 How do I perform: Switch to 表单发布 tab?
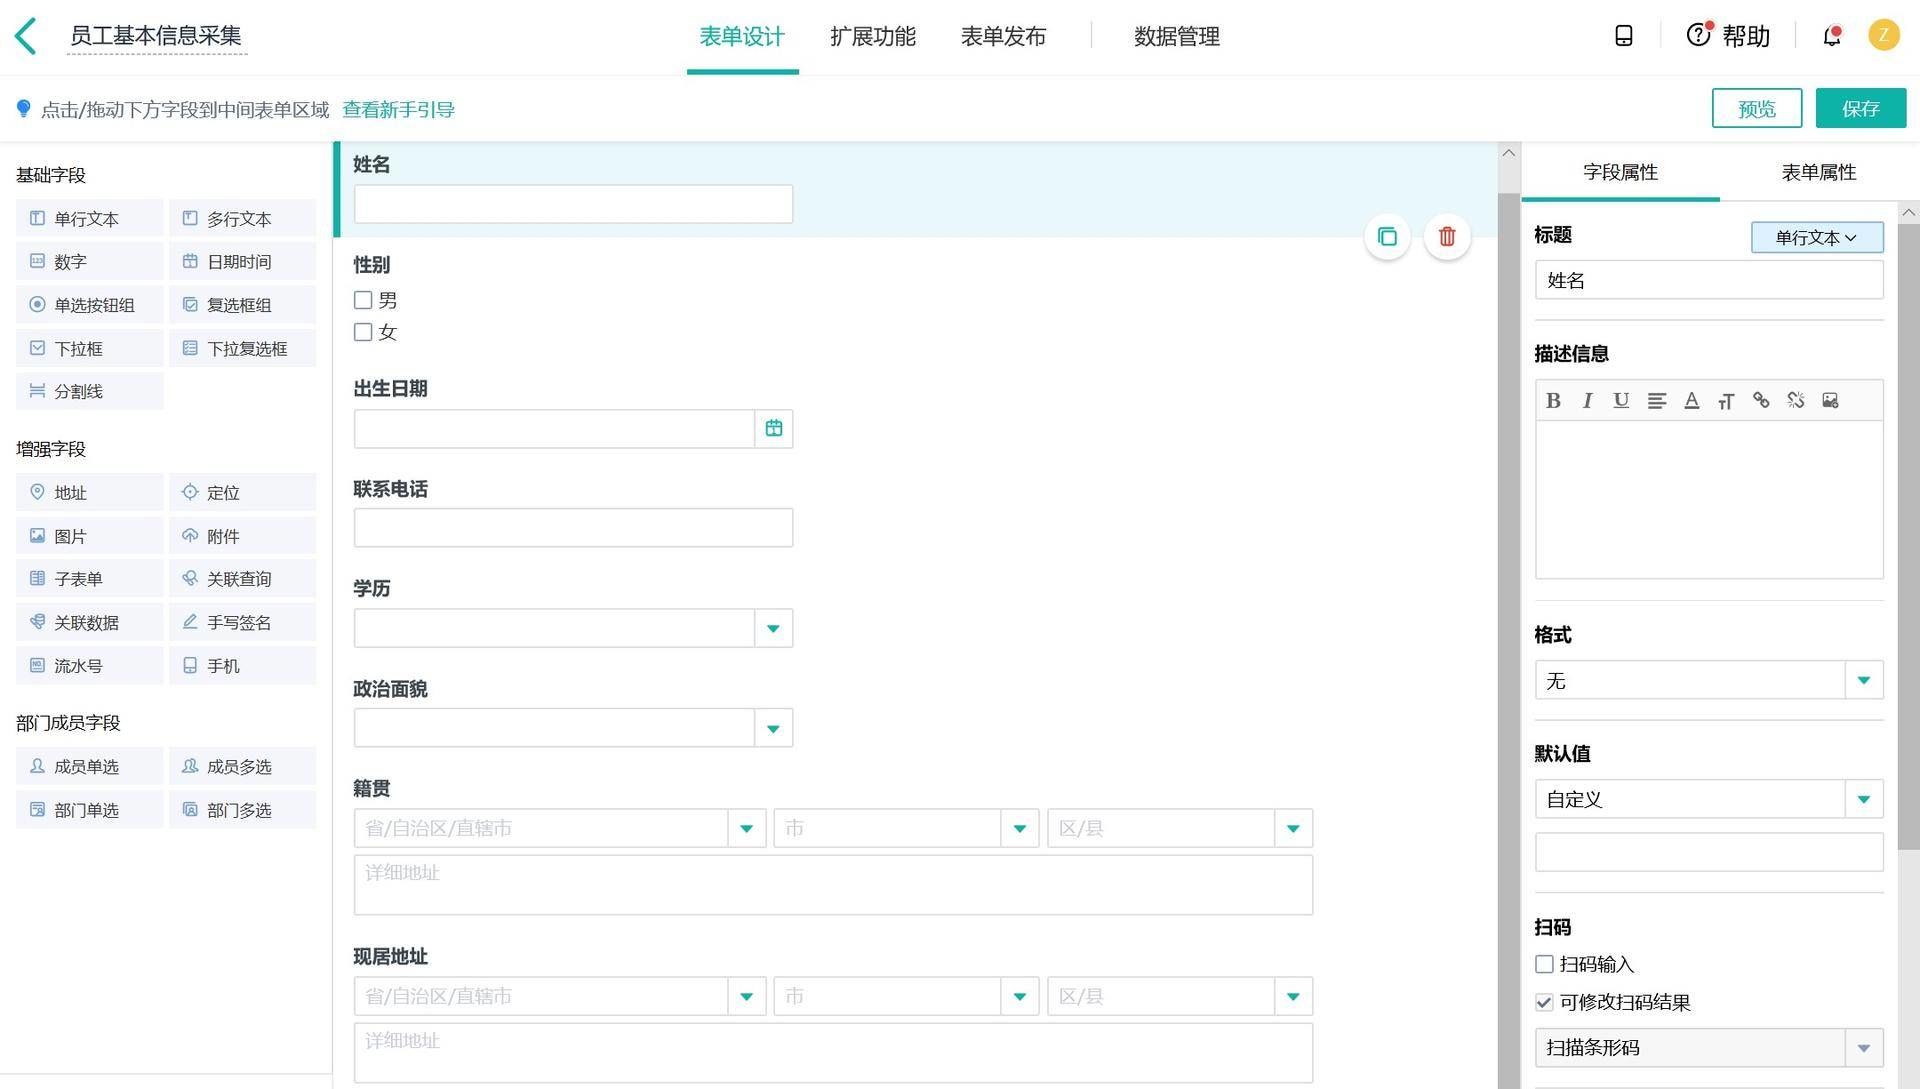coord(1003,37)
